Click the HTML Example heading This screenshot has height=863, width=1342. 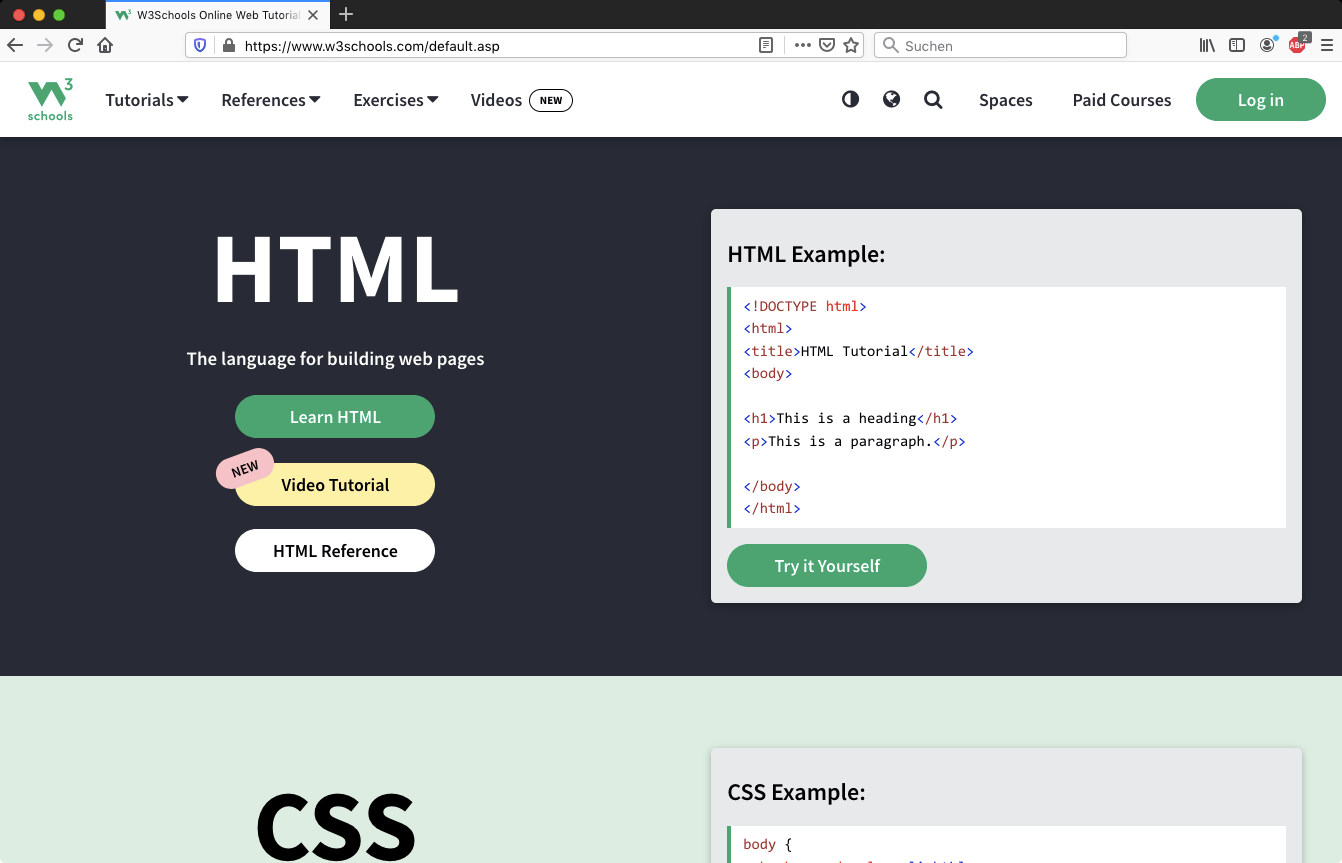tap(806, 254)
